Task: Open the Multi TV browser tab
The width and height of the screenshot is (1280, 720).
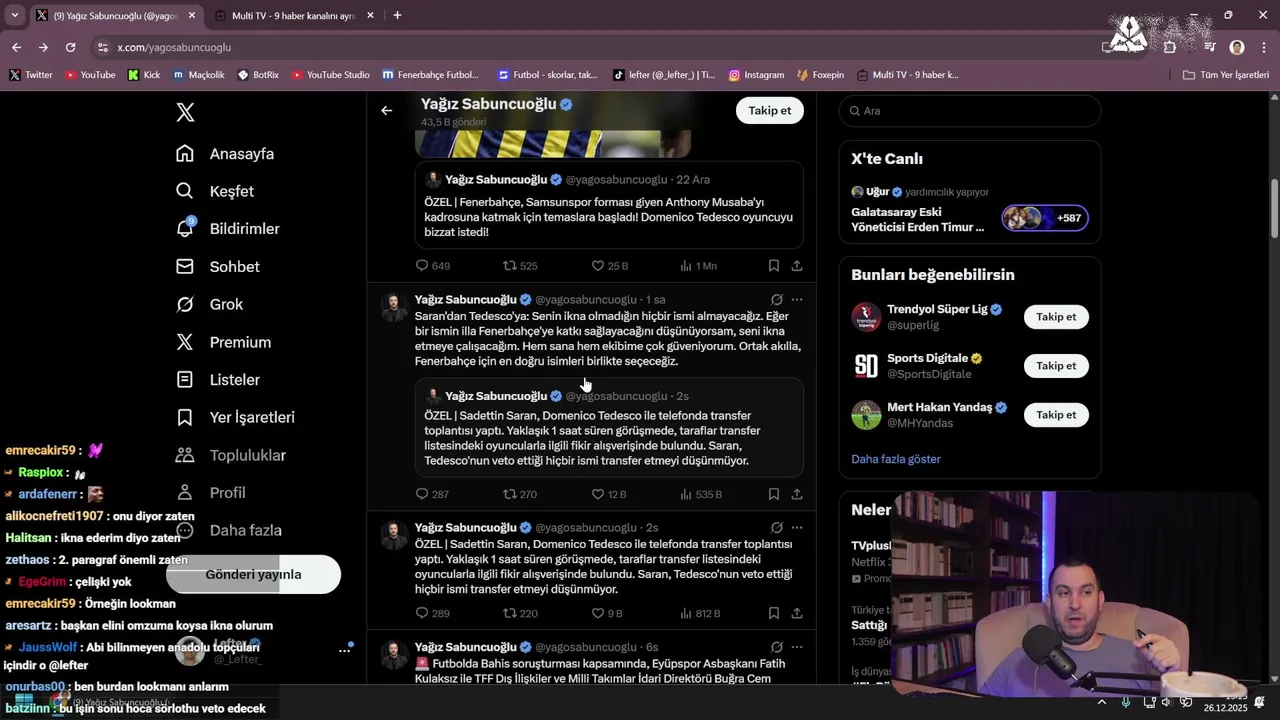Action: 294,16
